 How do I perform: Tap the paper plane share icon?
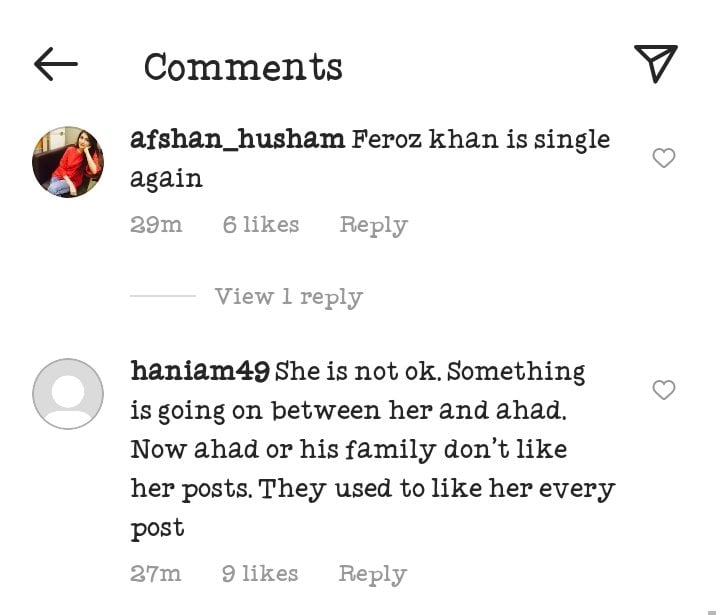click(x=656, y=63)
